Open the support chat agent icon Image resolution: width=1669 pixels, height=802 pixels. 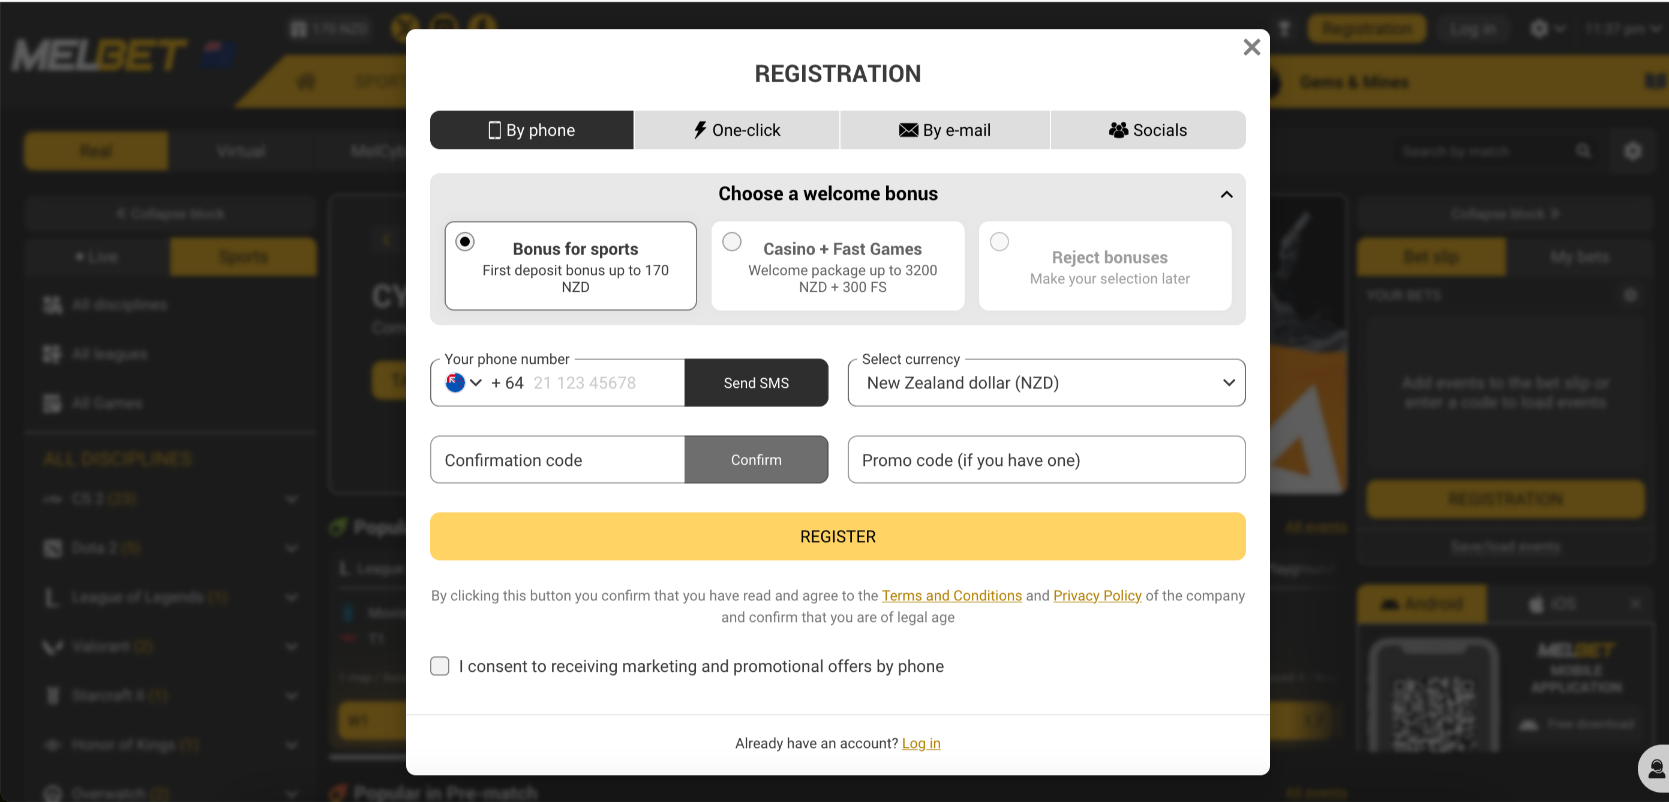pyautogui.click(x=1656, y=769)
